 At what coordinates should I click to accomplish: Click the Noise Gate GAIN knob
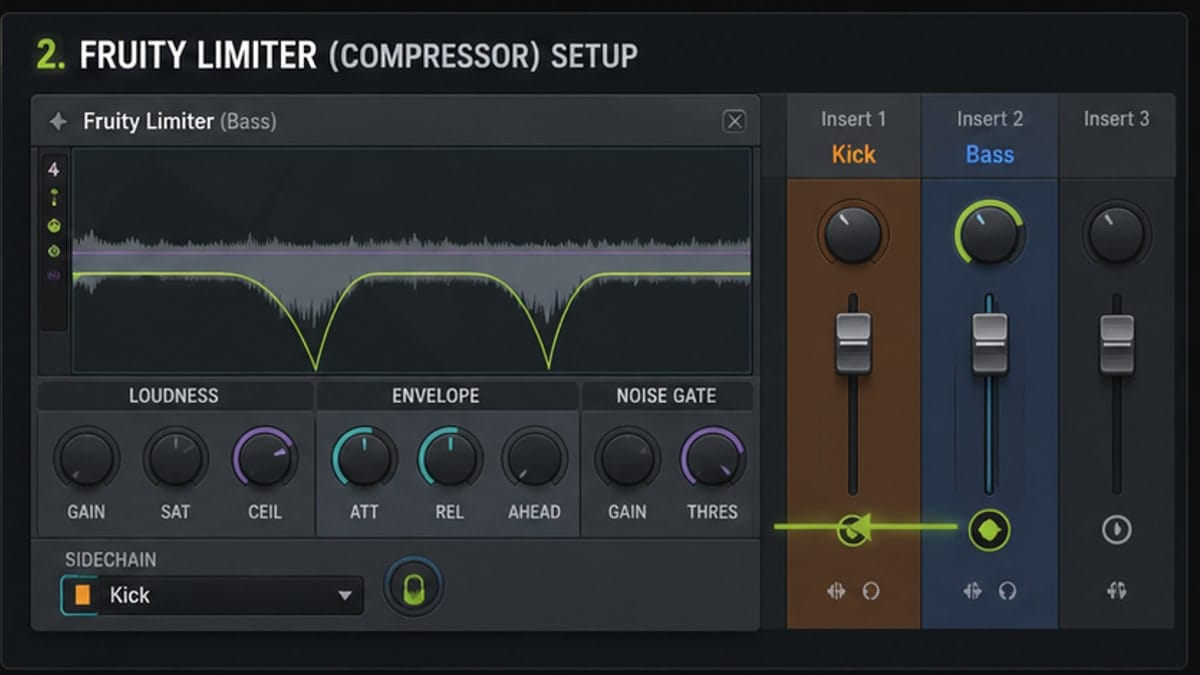coord(627,459)
